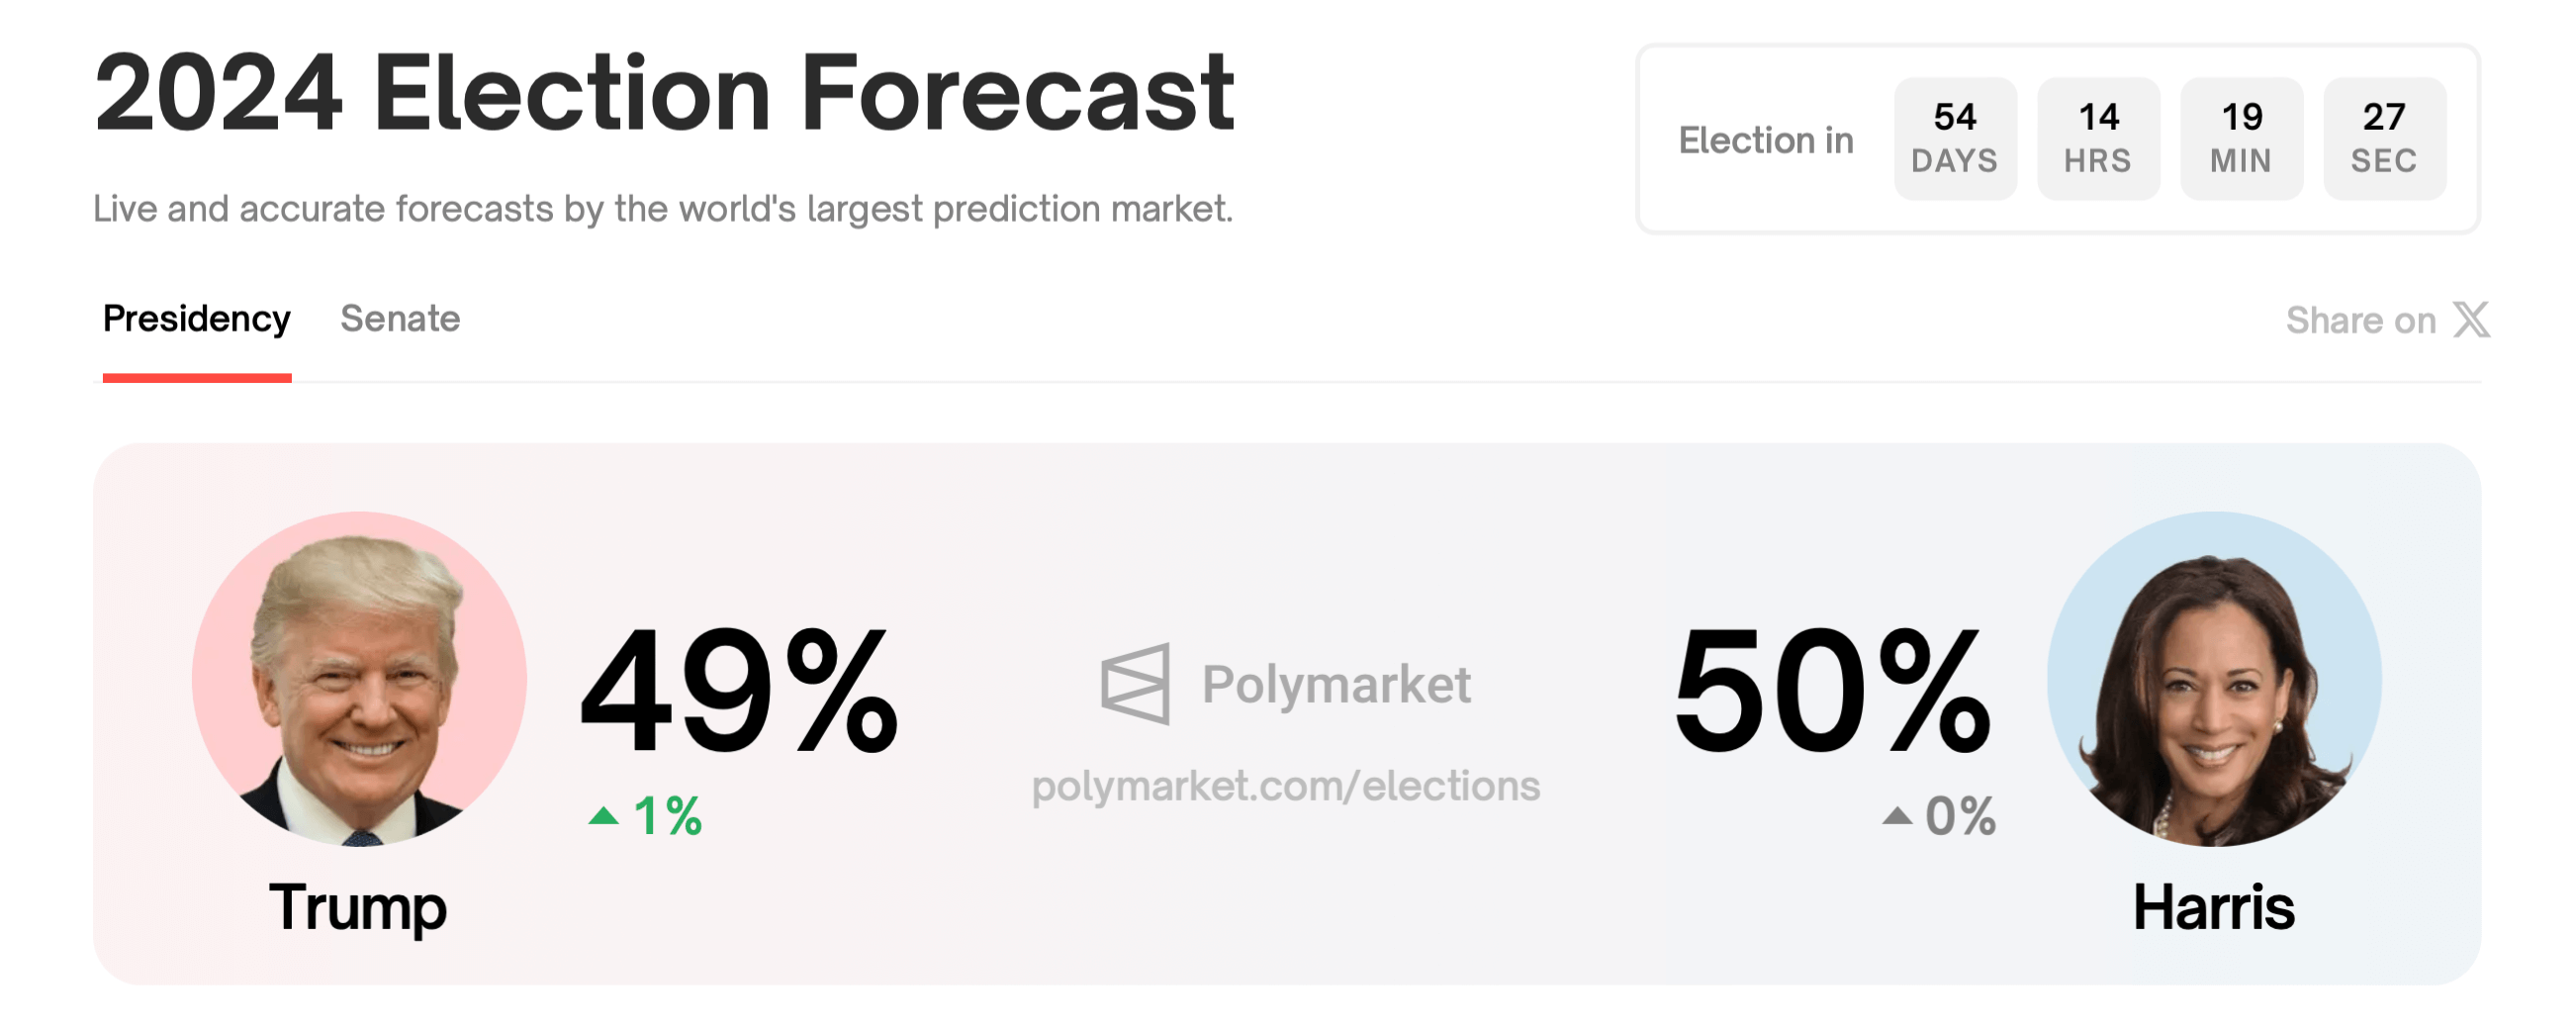The height and width of the screenshot is (1029, 2576).
Task: Click the Polymarket brand name text
Action: [x=1336, y=685]
